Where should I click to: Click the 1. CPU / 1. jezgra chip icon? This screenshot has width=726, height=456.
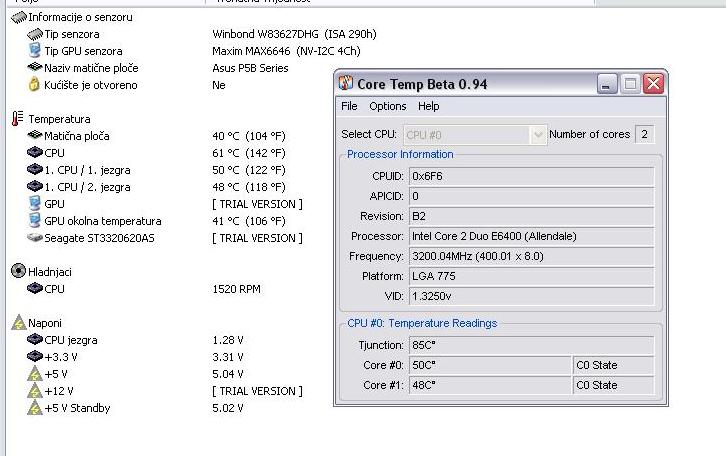[35, 169]
